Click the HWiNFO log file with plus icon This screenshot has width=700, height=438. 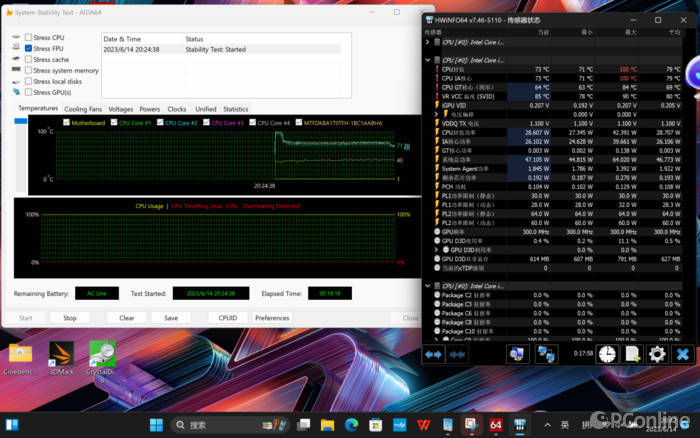point(633,355)
